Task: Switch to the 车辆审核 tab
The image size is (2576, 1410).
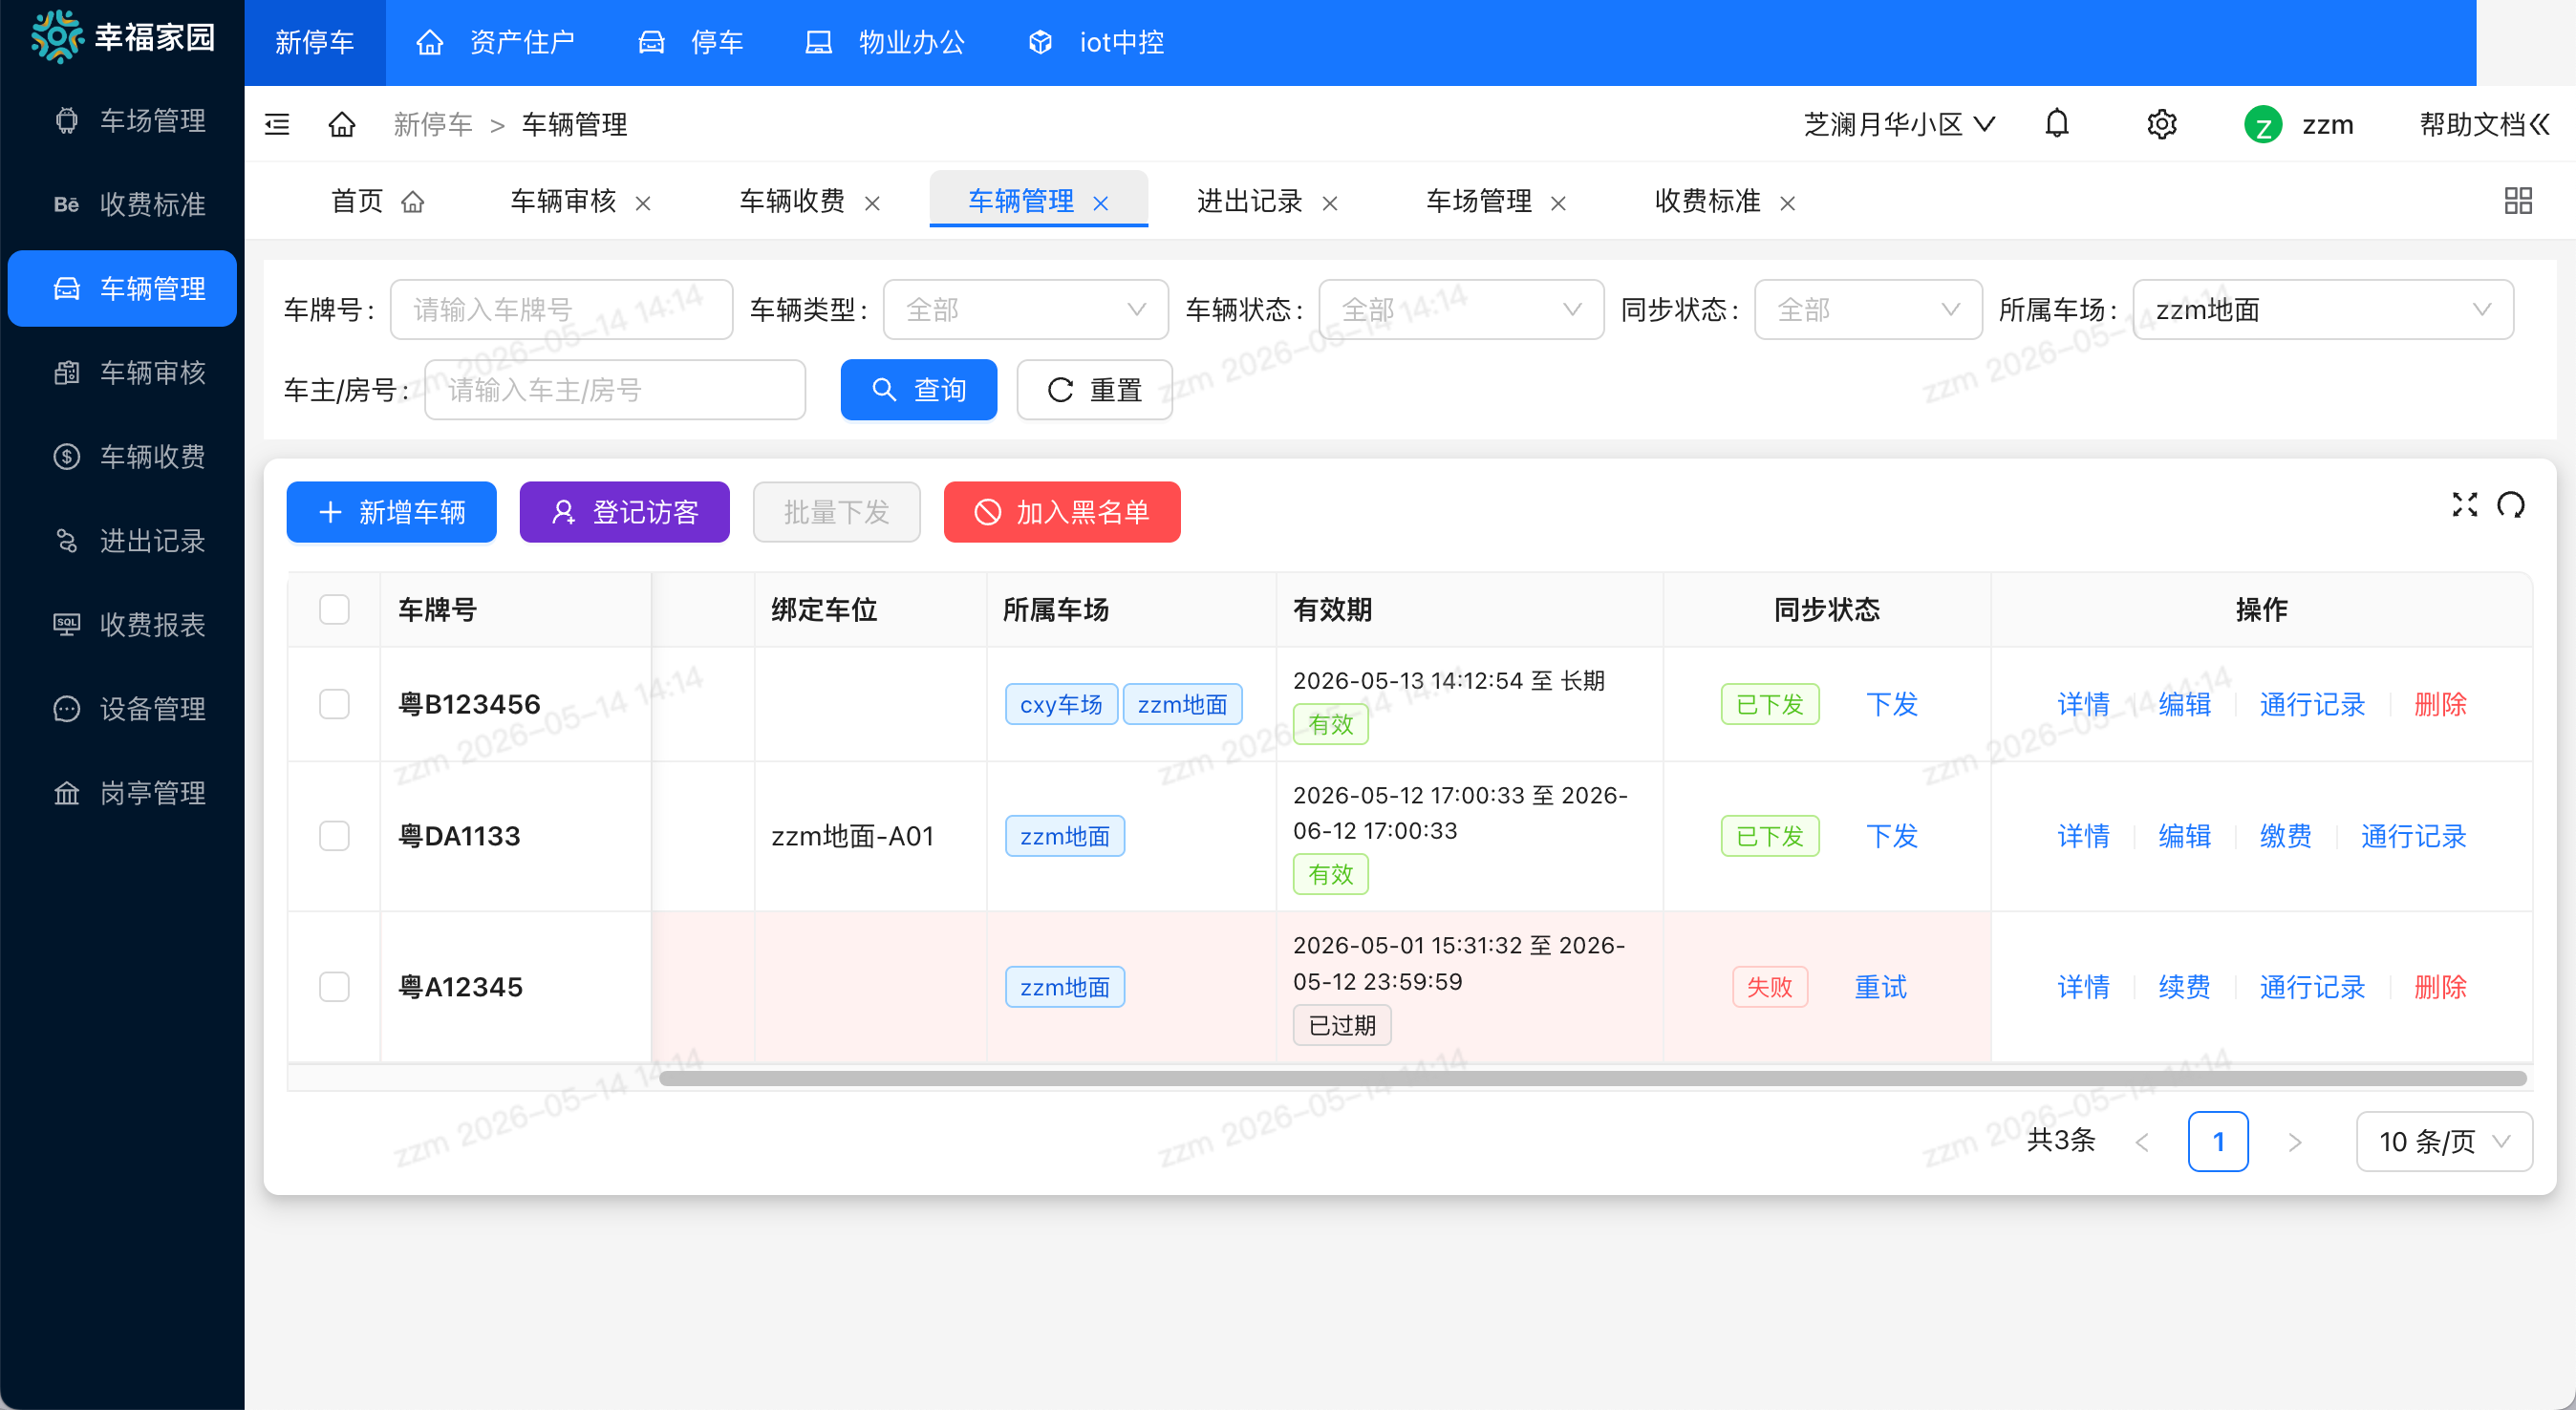Action: 563,201
